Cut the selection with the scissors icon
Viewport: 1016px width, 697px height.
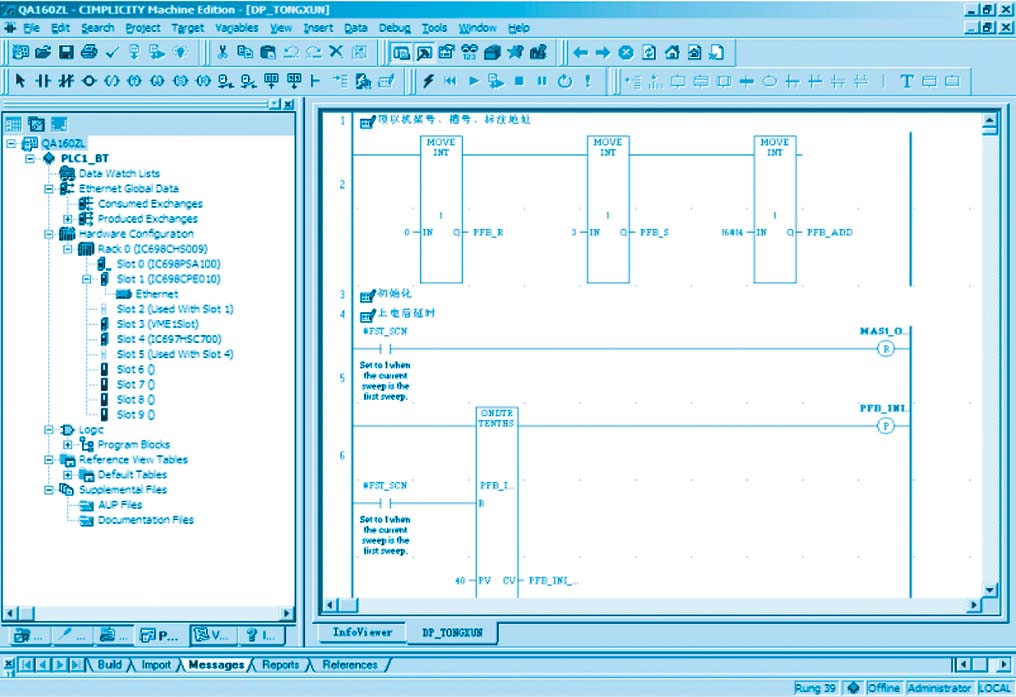[223, 52]
